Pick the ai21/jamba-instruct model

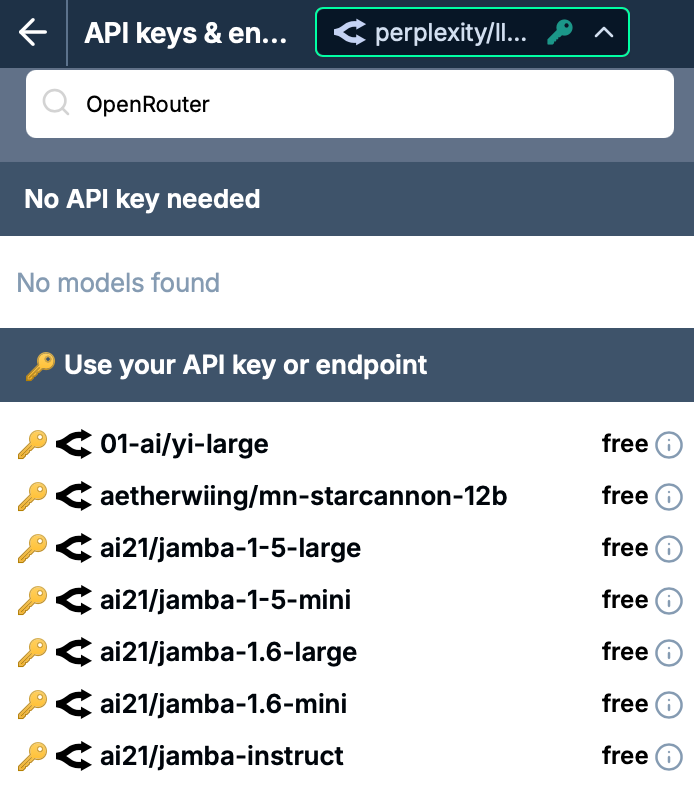click(222, 756)
